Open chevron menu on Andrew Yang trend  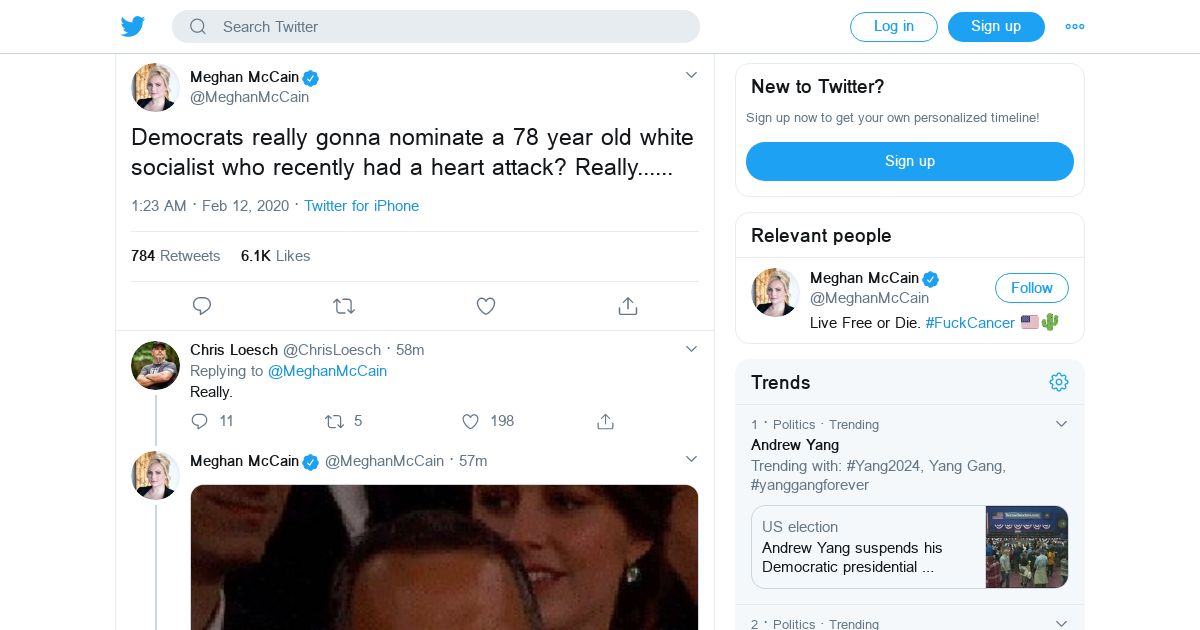[x=1062, y=424]
